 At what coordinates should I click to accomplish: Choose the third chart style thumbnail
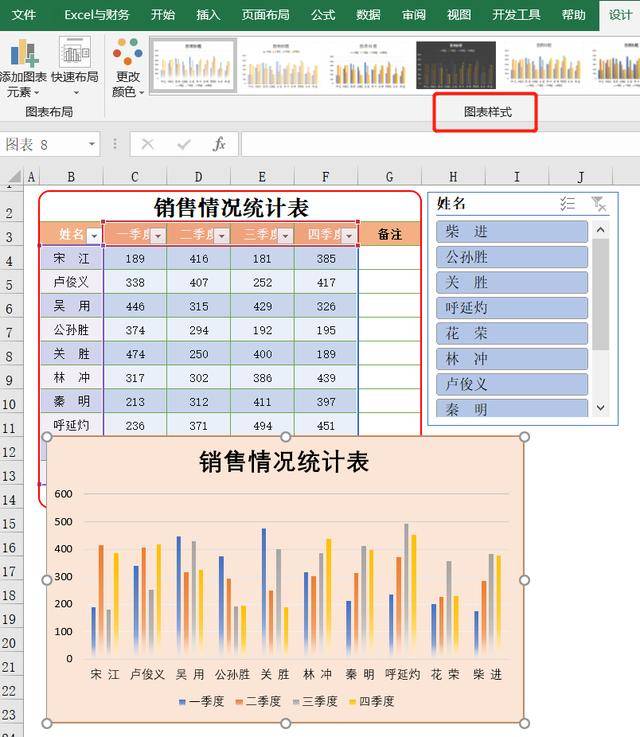click(368, 65)
